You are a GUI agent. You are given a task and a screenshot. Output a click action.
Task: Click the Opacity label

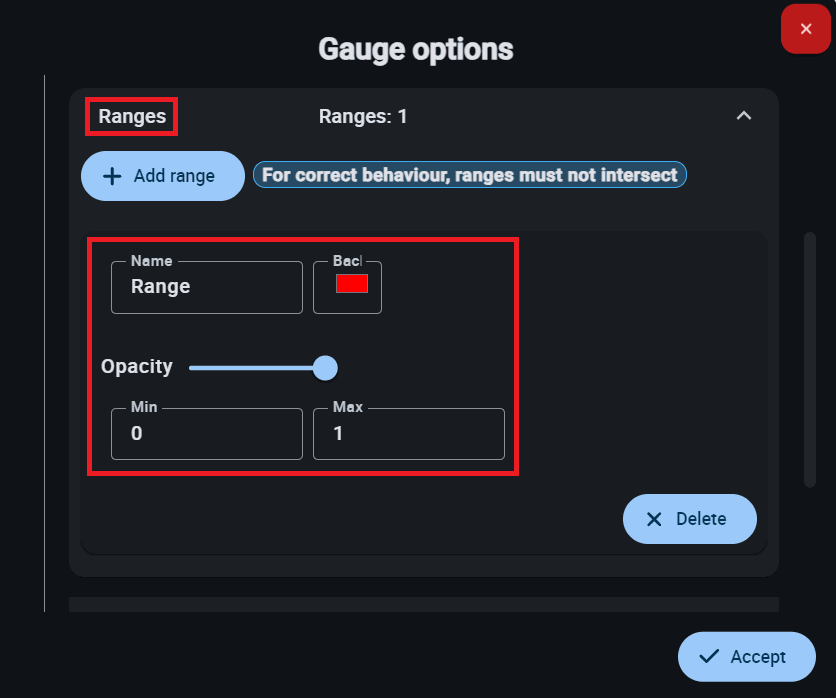tap(137, 367)
